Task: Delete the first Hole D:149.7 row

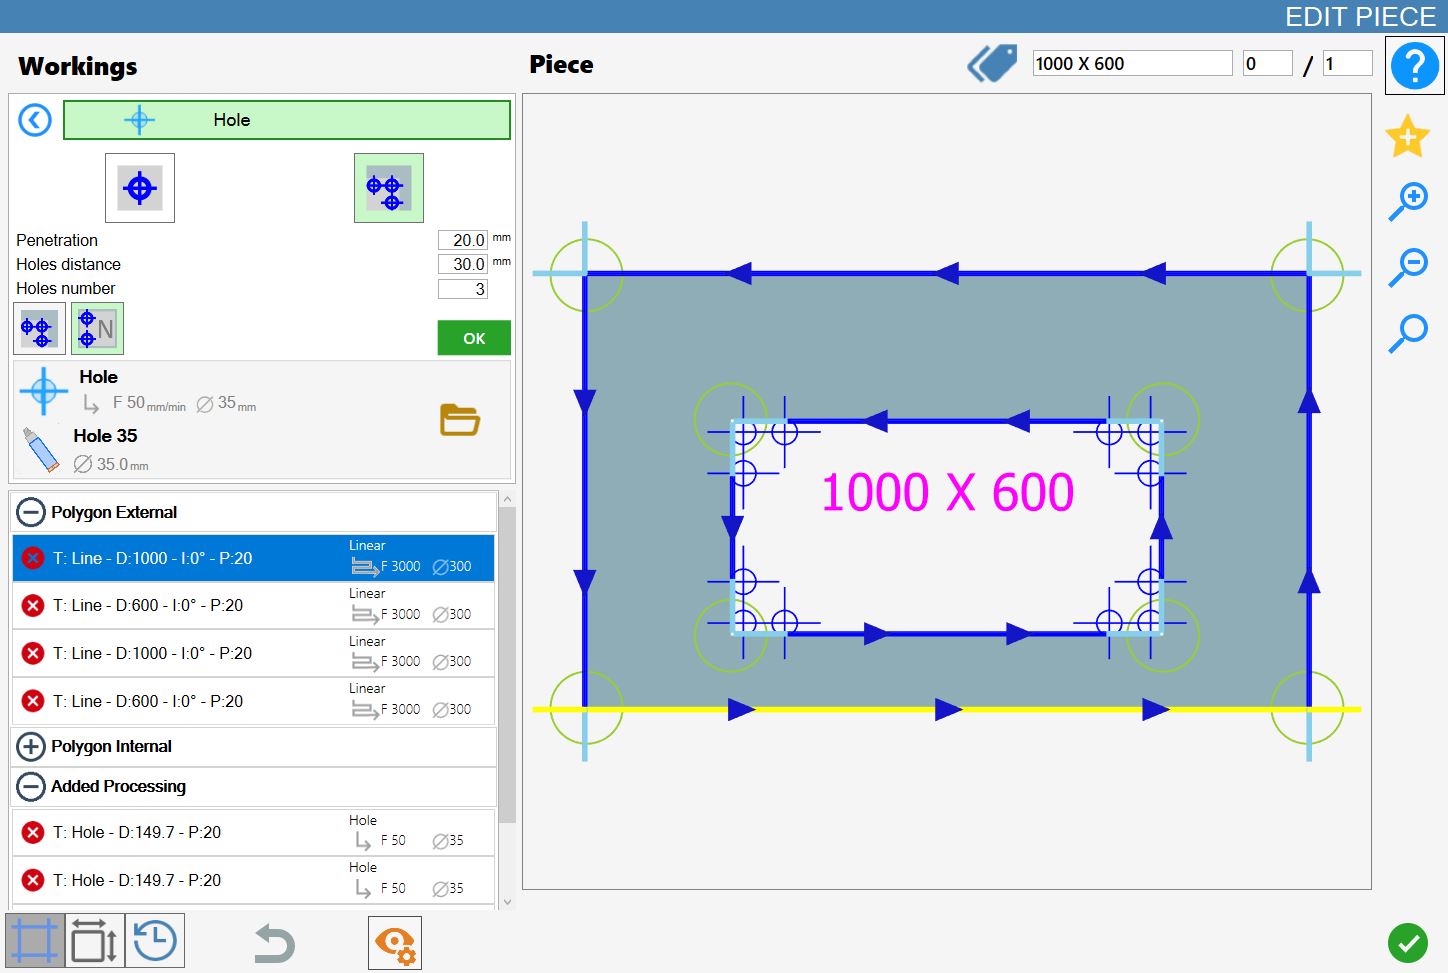Action: coord(33,832)
